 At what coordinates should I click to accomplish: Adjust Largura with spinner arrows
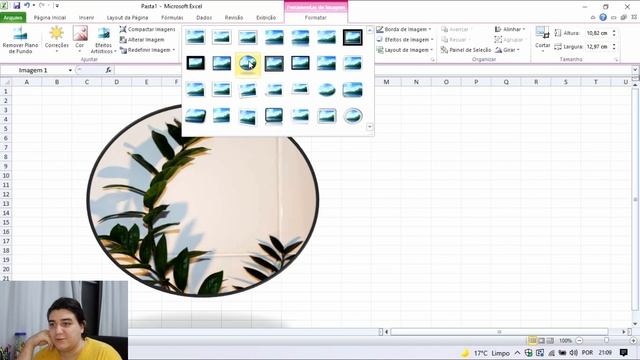coord(614,47)
